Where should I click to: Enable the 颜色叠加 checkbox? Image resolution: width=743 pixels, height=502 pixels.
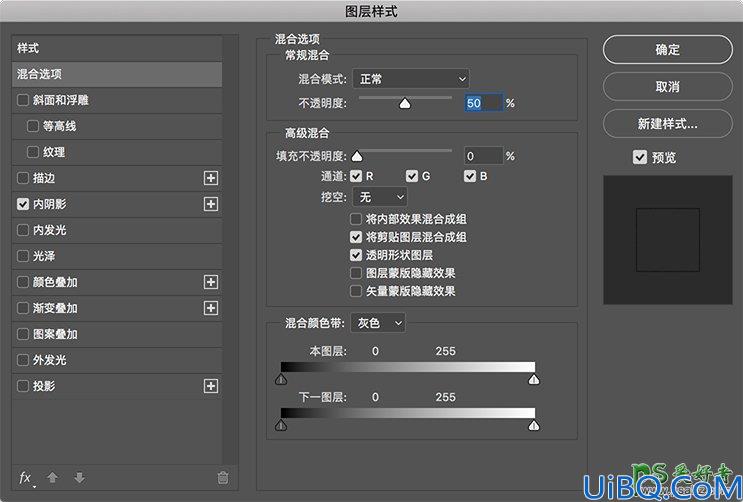pyautogui.click(x=23, y=282)
